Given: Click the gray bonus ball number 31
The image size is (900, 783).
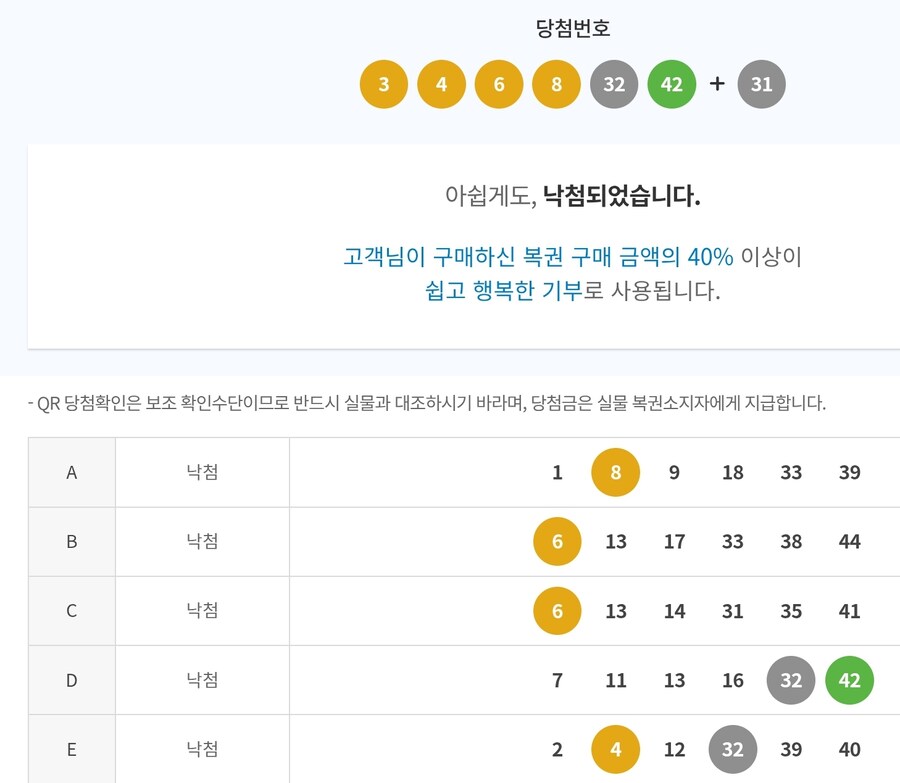Looking at the screenshot, I should [762, 84].
